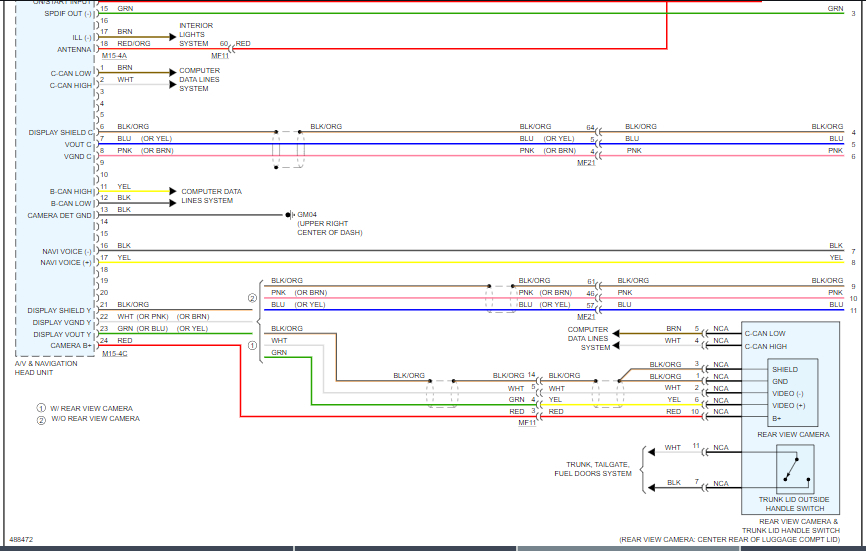Viewport: 866px width, 551px height.
Task: Click the W/ Rear View Camera legend entry
Action: point(85,409)
